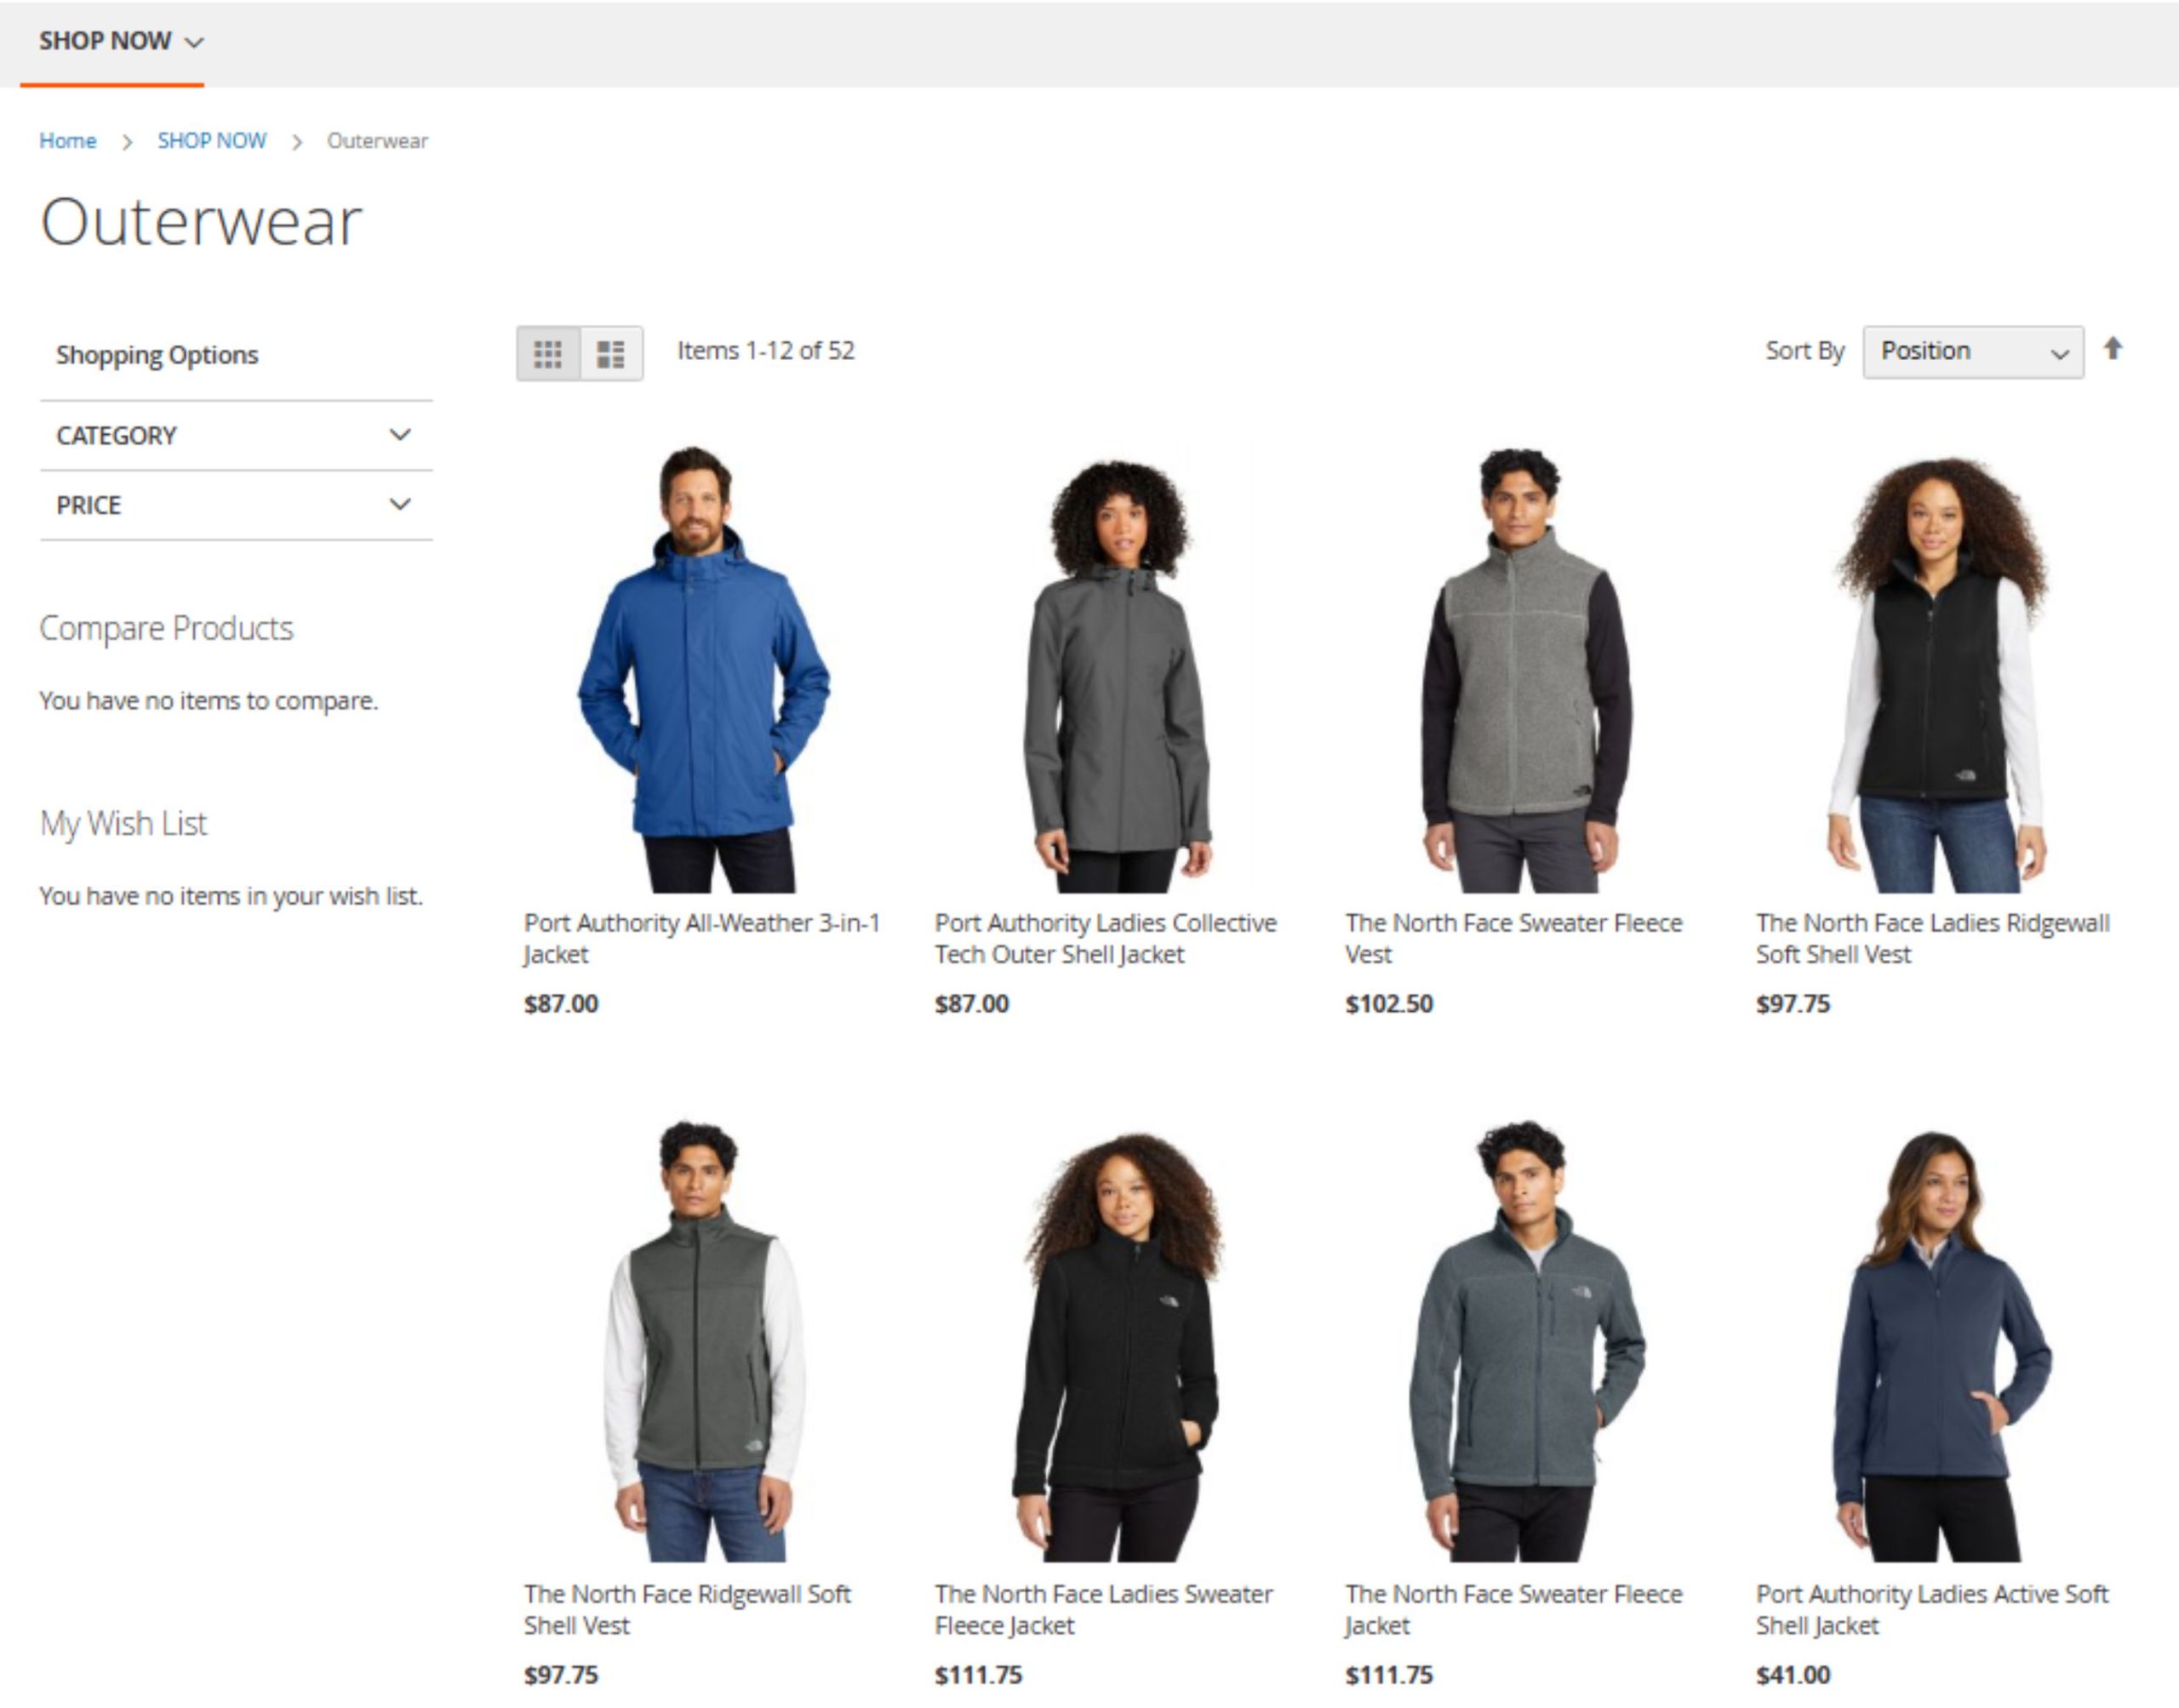Open The North Face Ridgewall Soft Shell Vest link

point(687,1609)
